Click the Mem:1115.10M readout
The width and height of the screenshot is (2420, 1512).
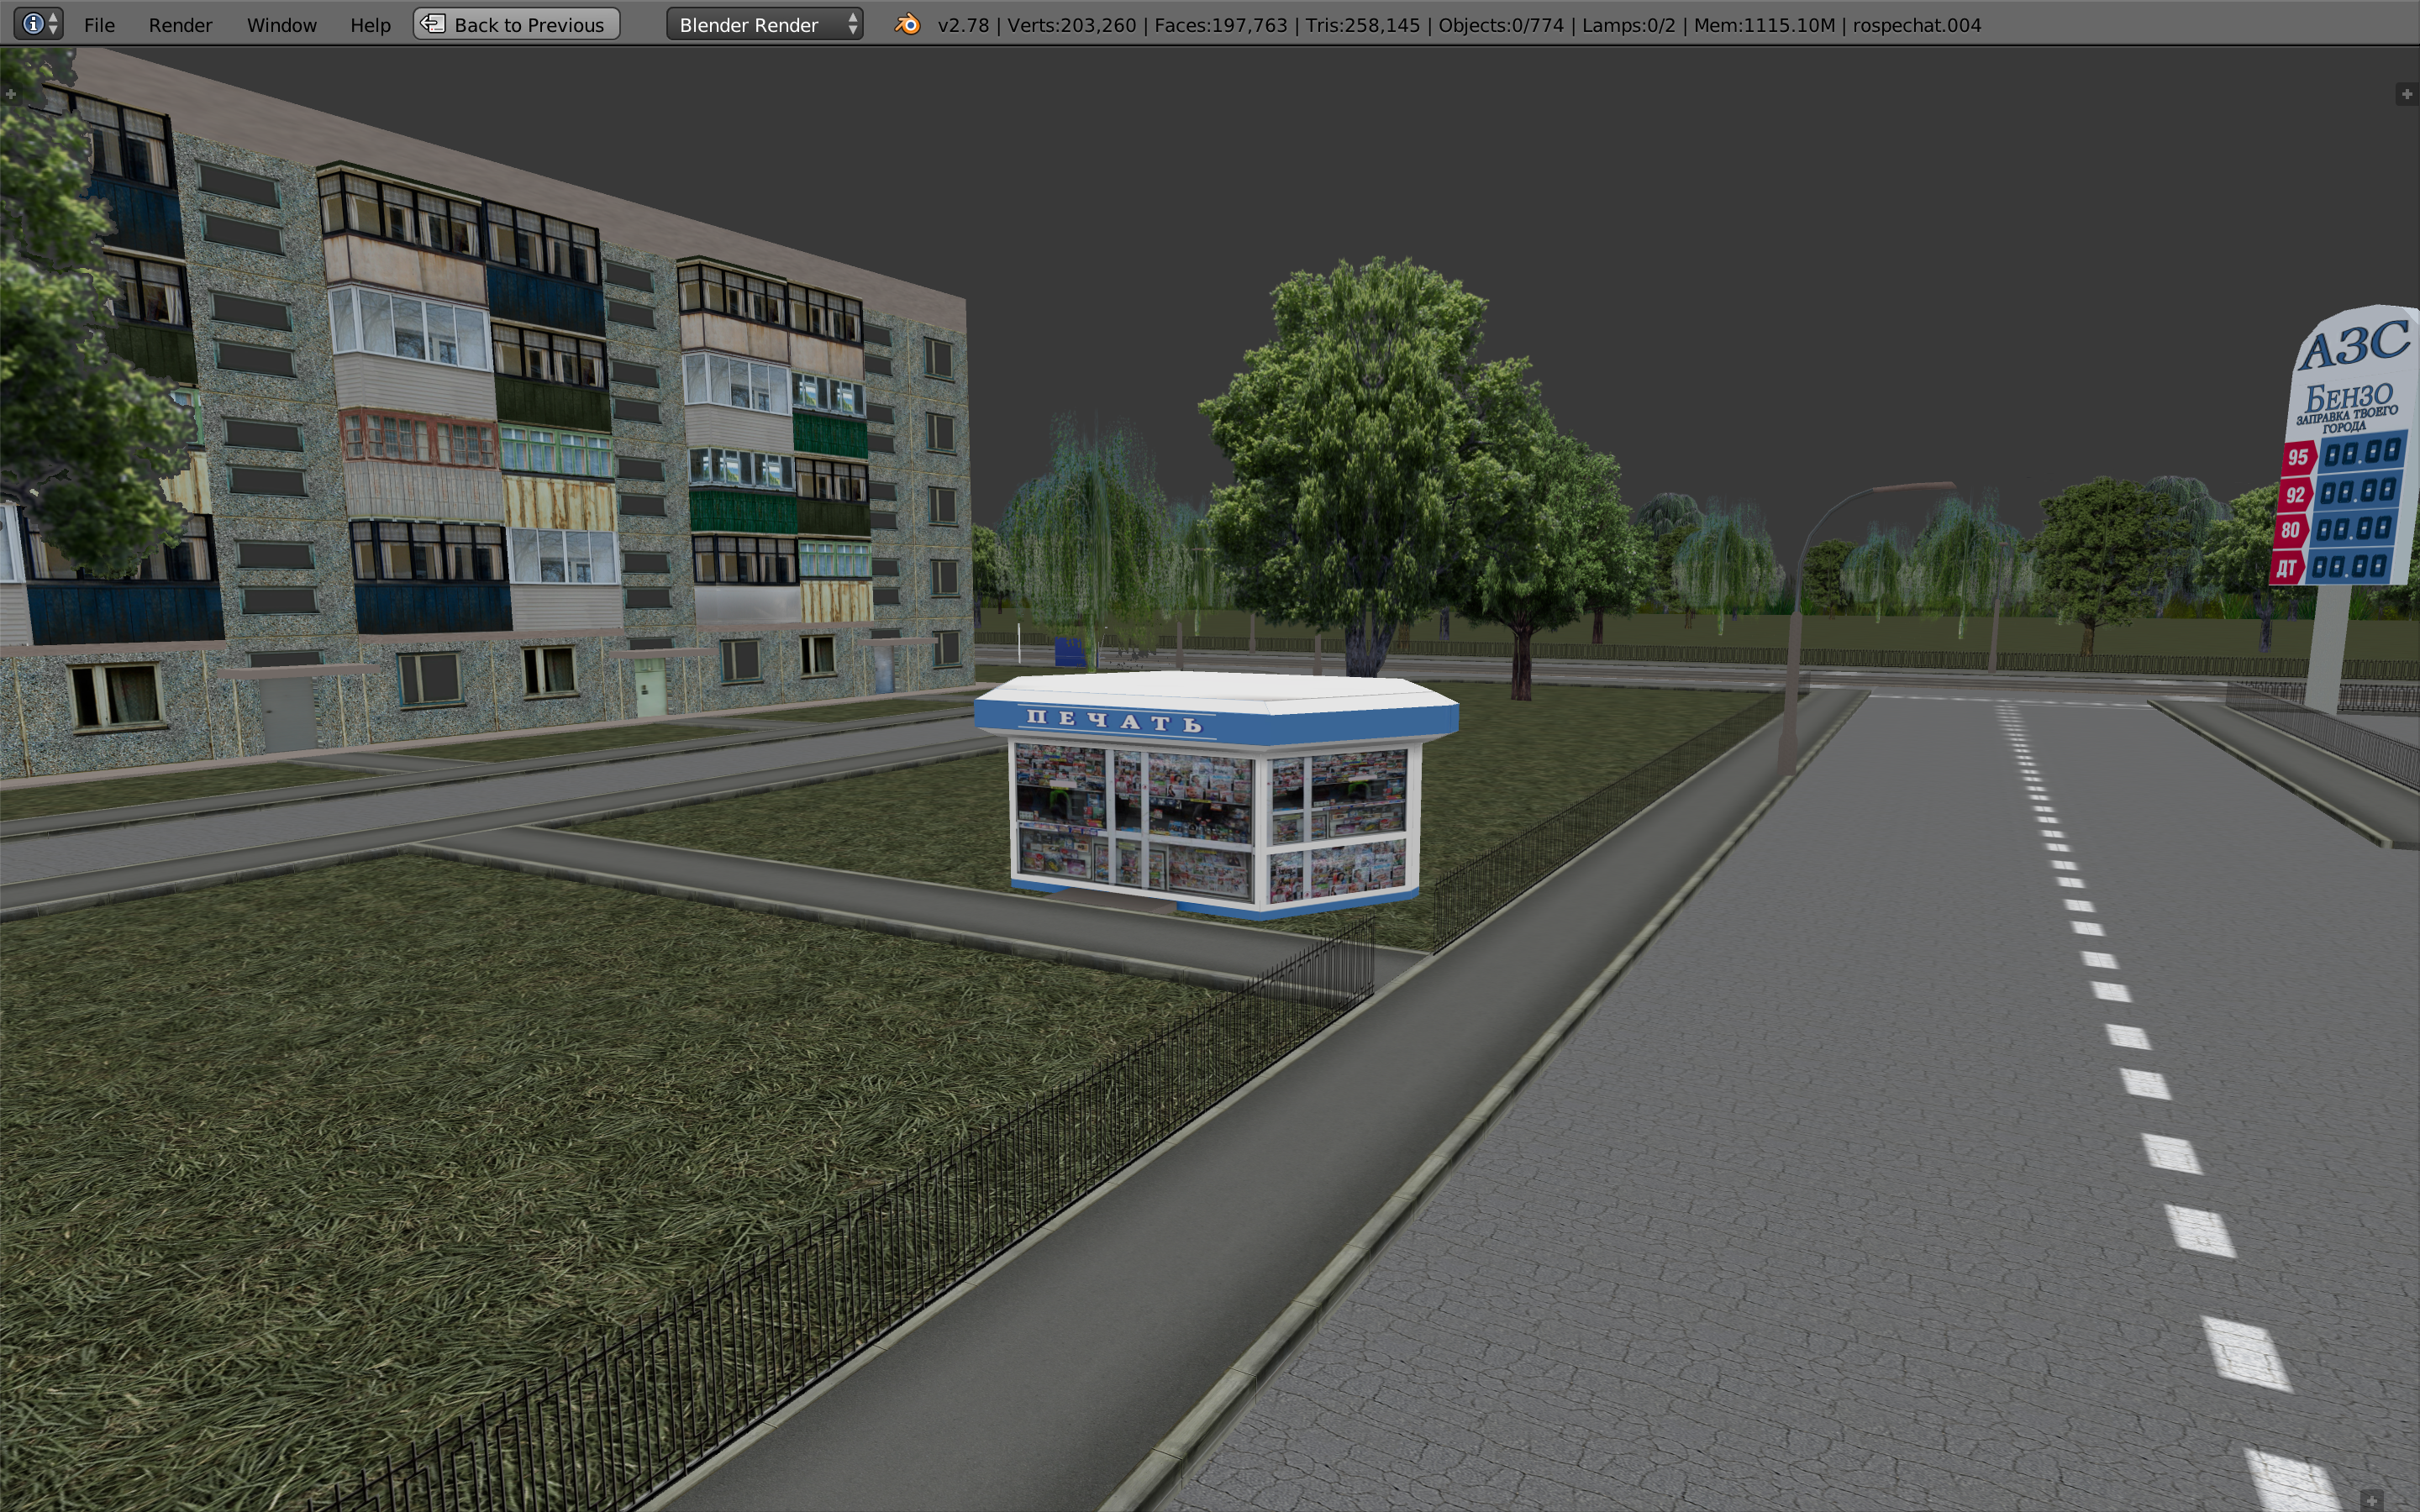[x=1764, y=25]
